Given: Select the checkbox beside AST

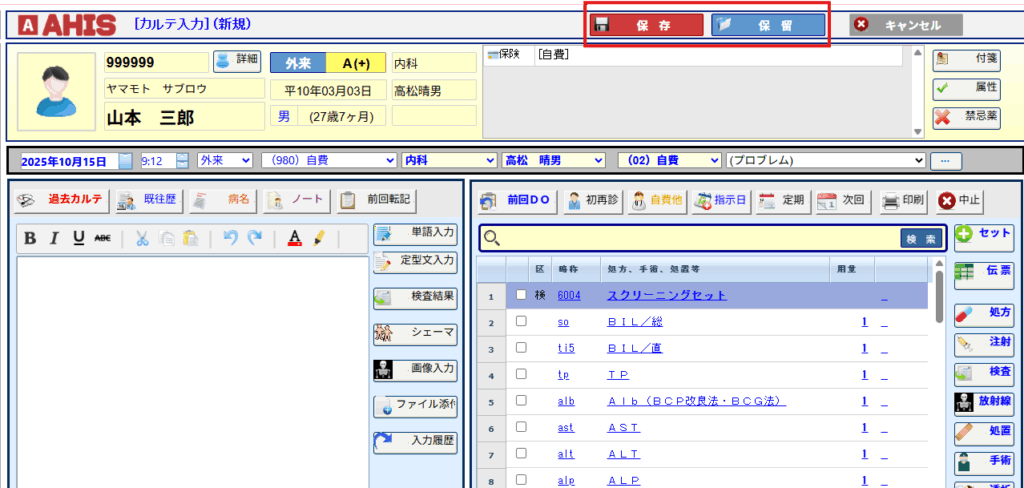Looking at the screenshot, I should [521, 427].
